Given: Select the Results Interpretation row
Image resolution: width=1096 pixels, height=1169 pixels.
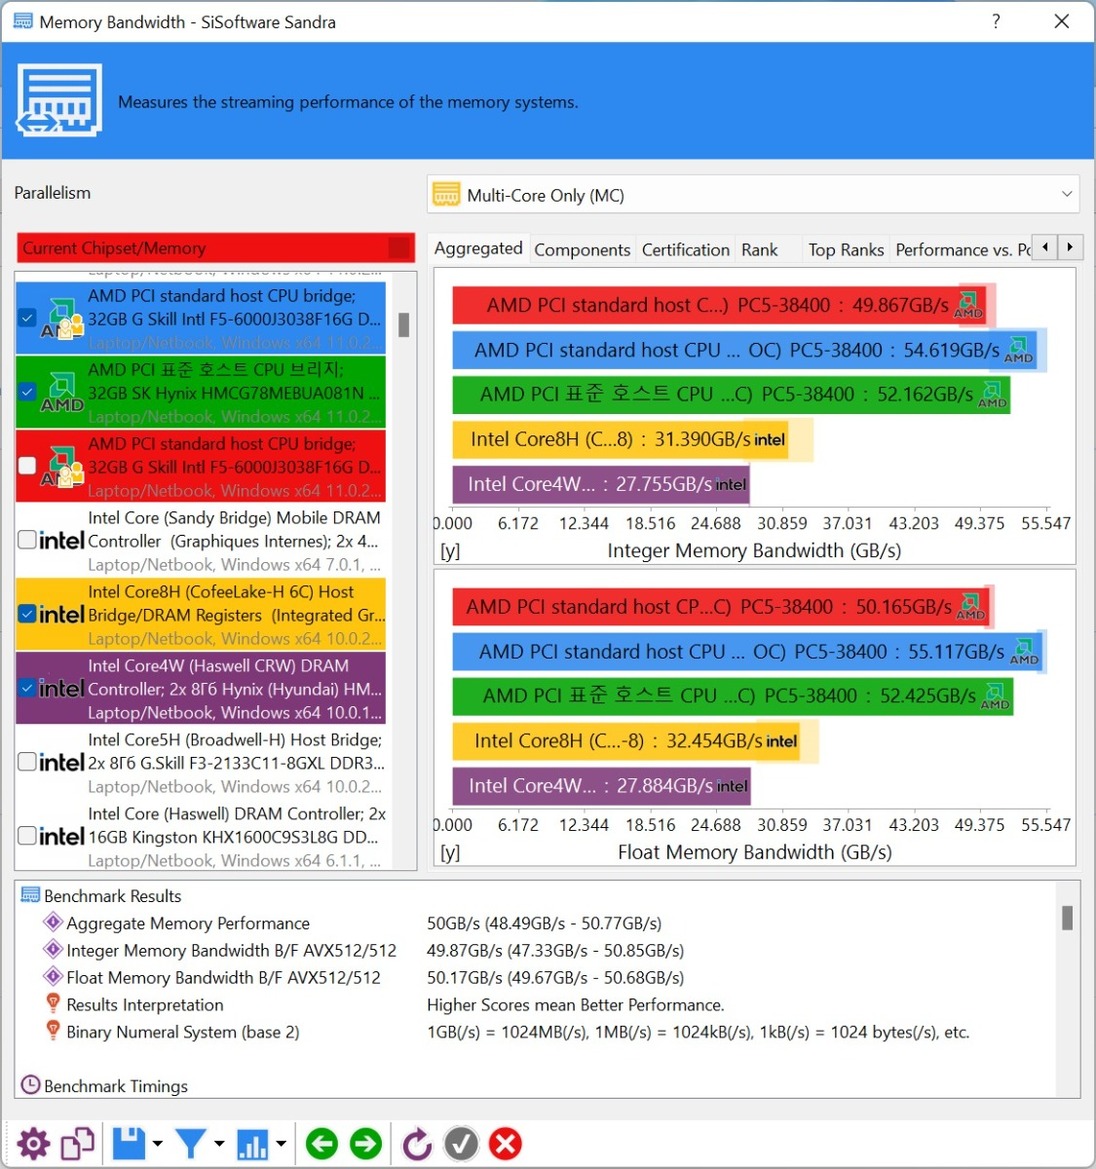Looking at the screenshot, I should click(537, 1004).
